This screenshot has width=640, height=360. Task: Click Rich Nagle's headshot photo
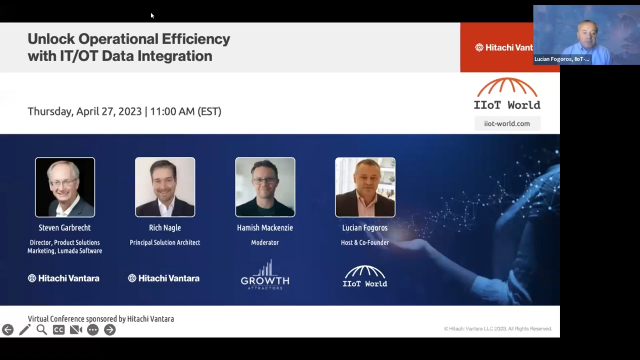coord(165,187)
